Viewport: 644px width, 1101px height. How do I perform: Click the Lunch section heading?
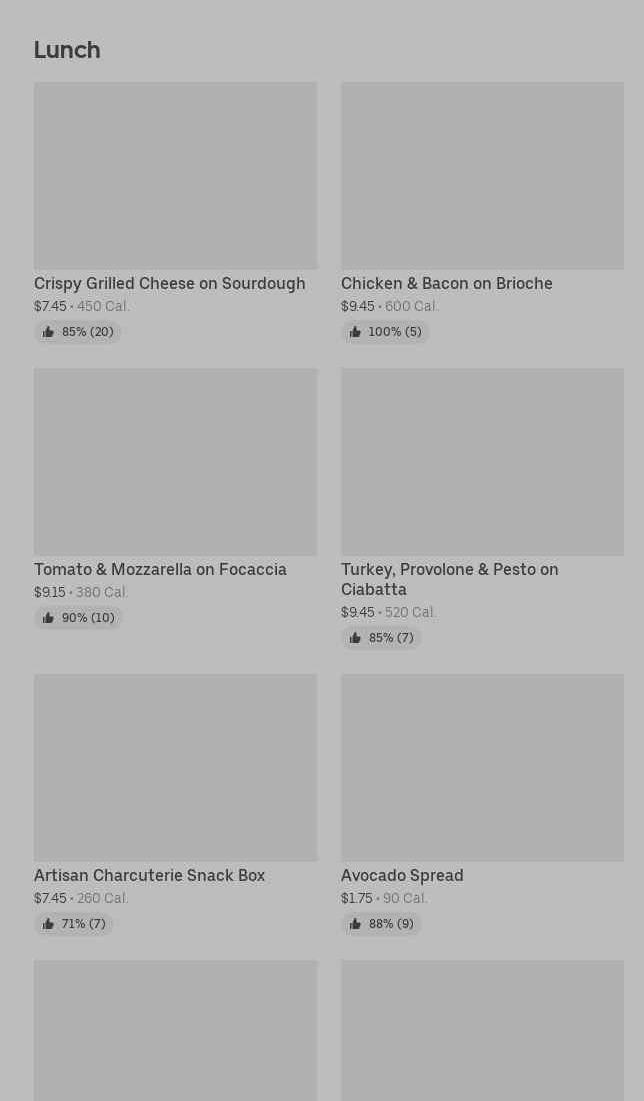(x=67, y=50)
